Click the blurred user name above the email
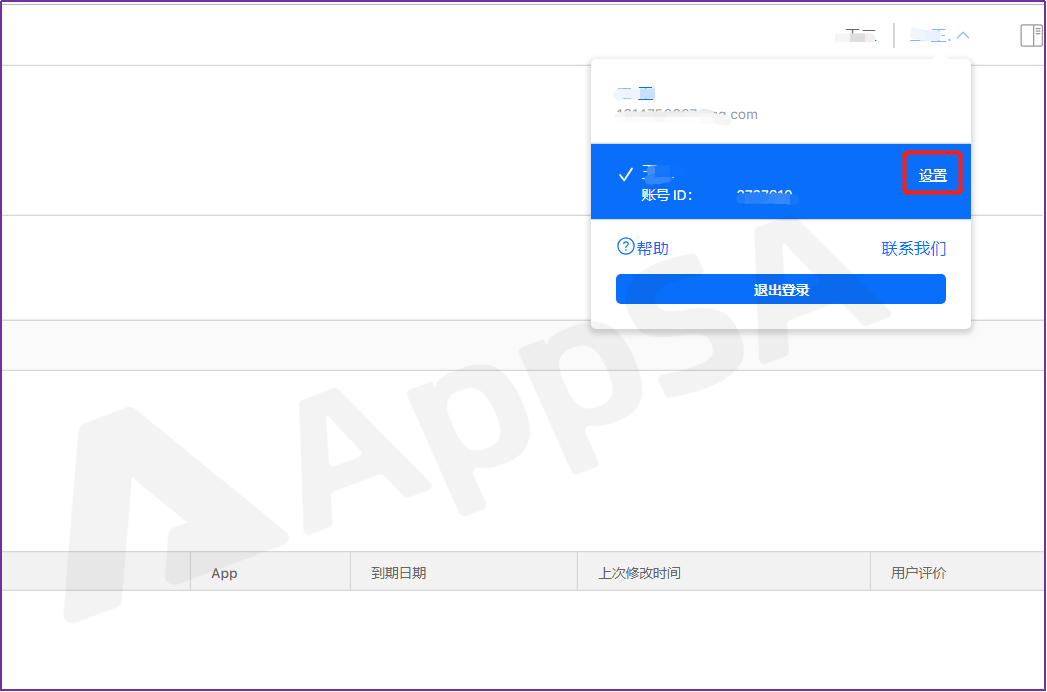 635,94
